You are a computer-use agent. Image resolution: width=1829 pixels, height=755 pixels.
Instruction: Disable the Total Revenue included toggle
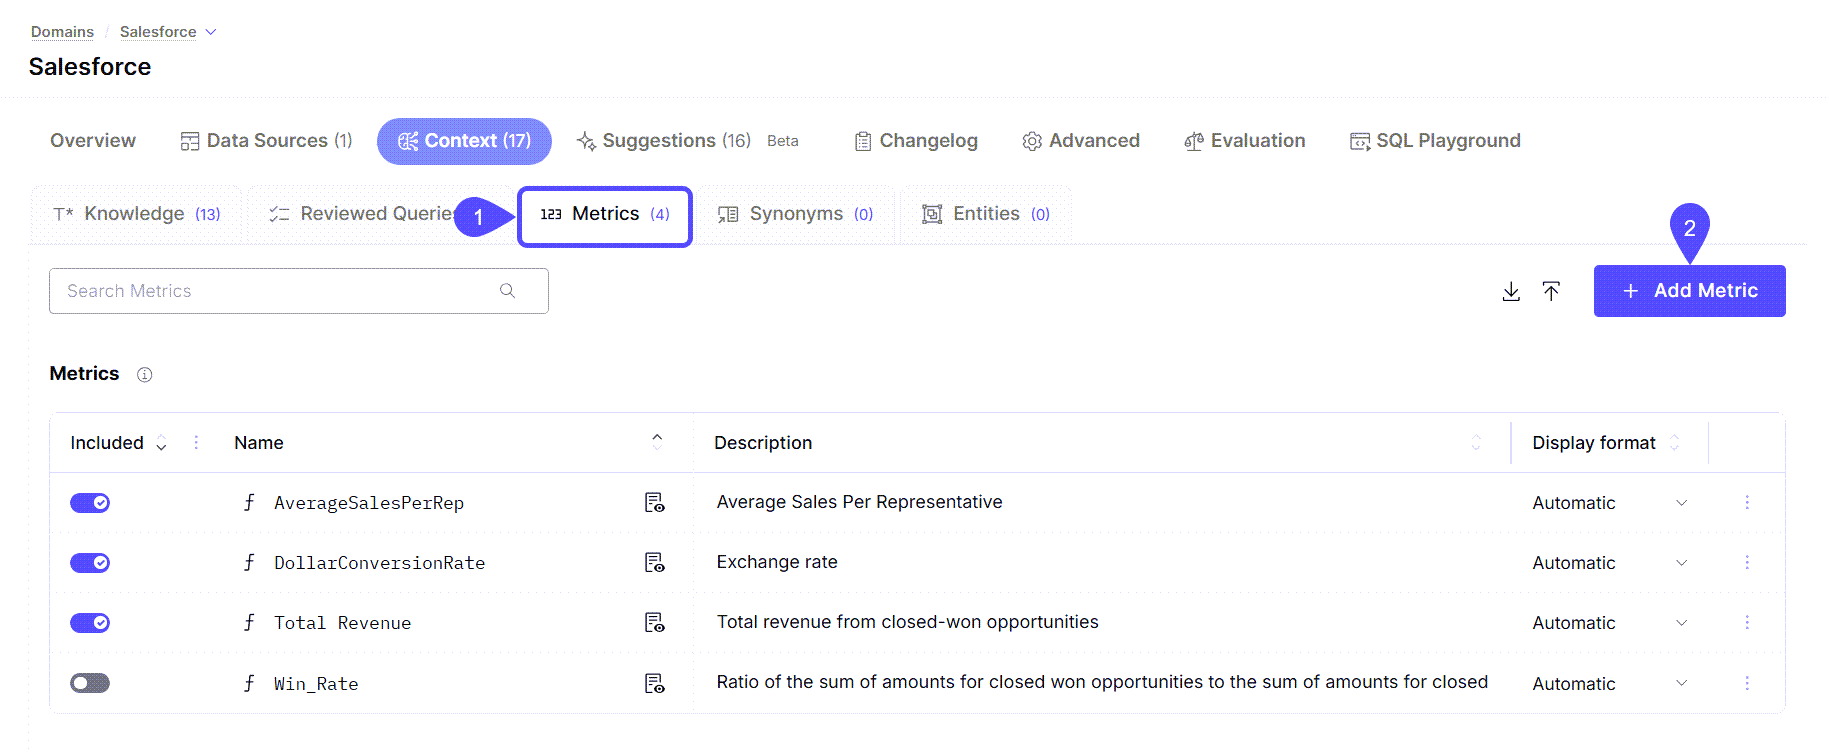[90, 623]
